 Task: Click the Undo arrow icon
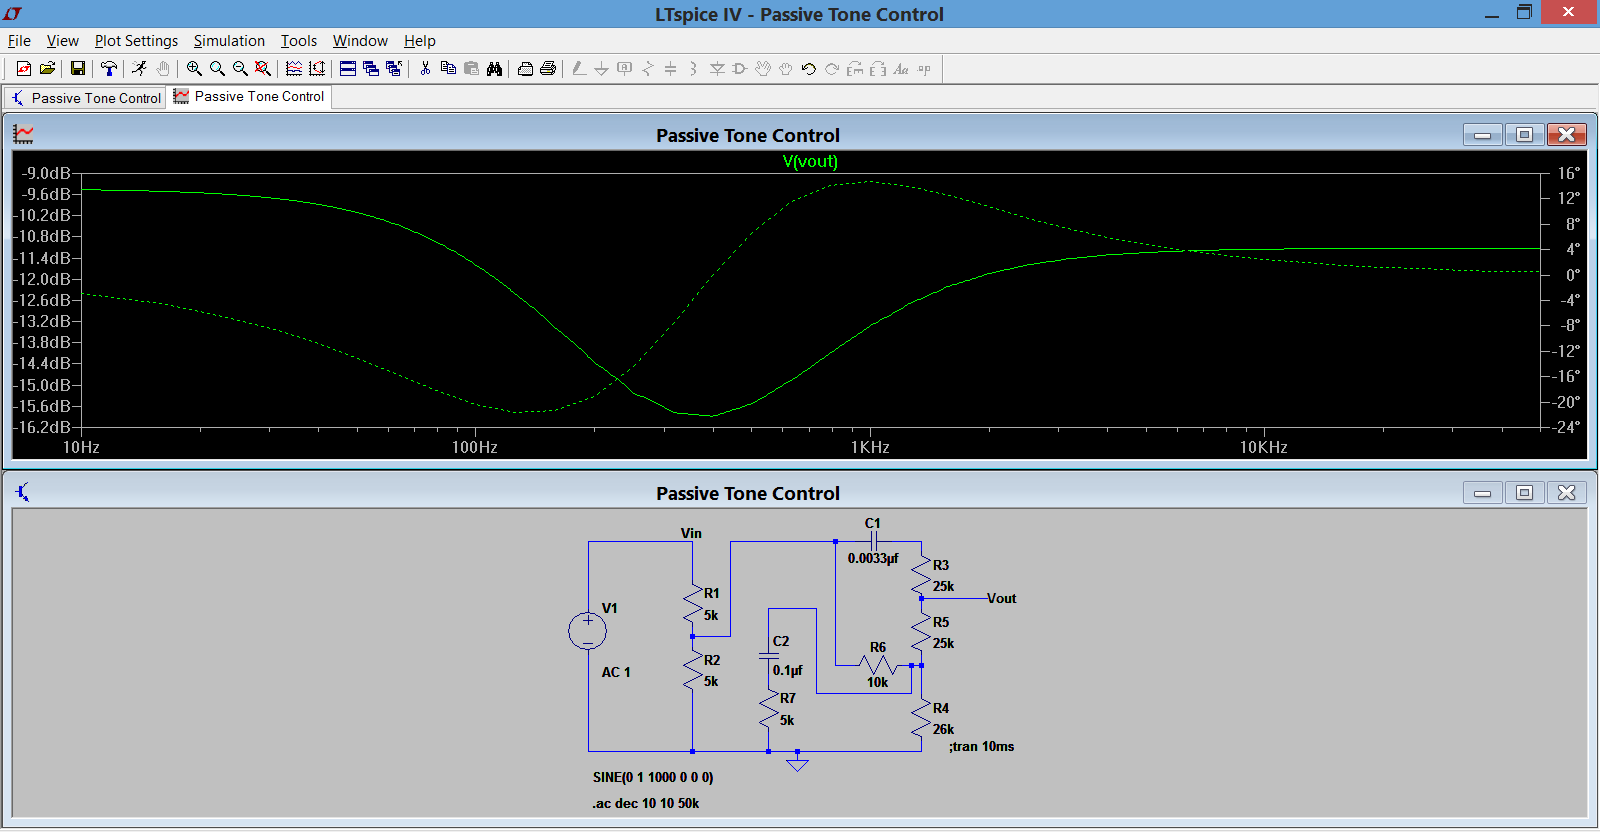(809, 69)
